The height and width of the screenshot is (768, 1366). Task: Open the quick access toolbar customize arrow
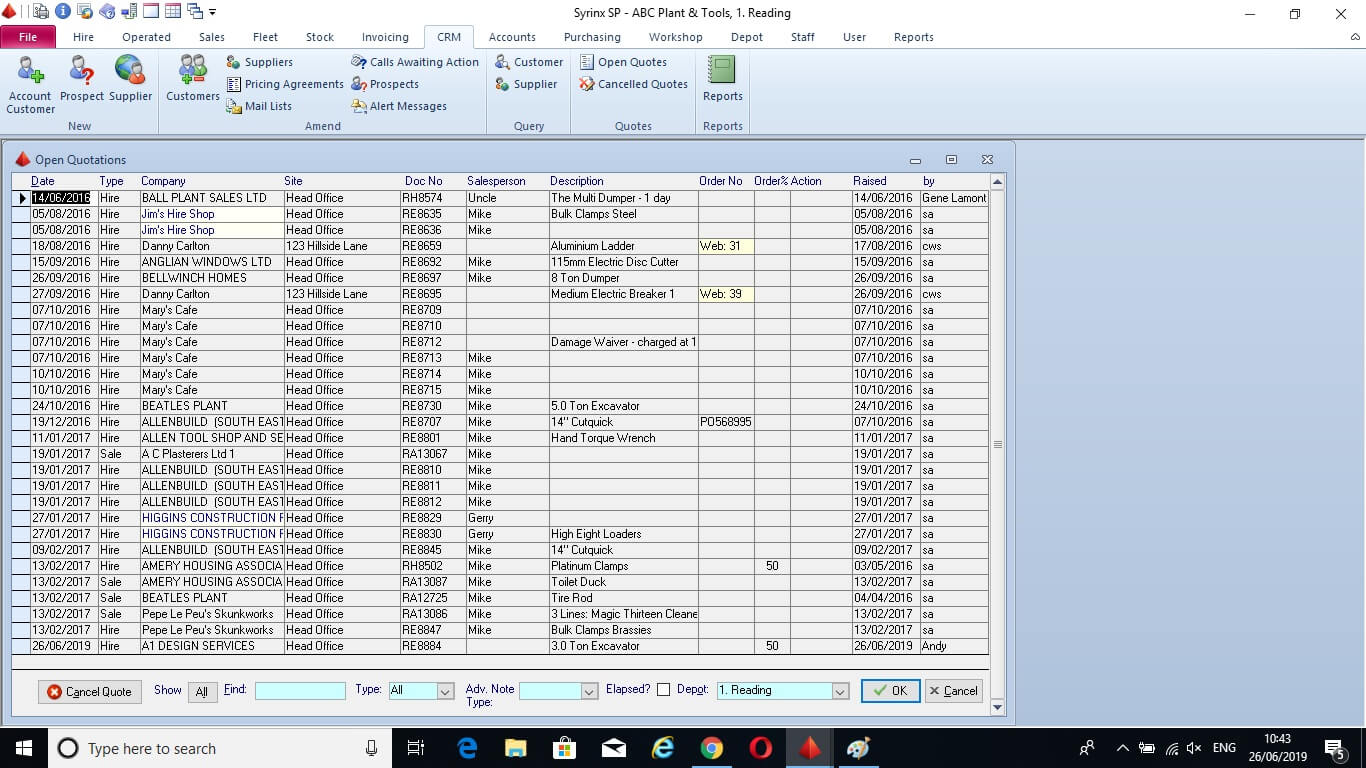[212, 13]
